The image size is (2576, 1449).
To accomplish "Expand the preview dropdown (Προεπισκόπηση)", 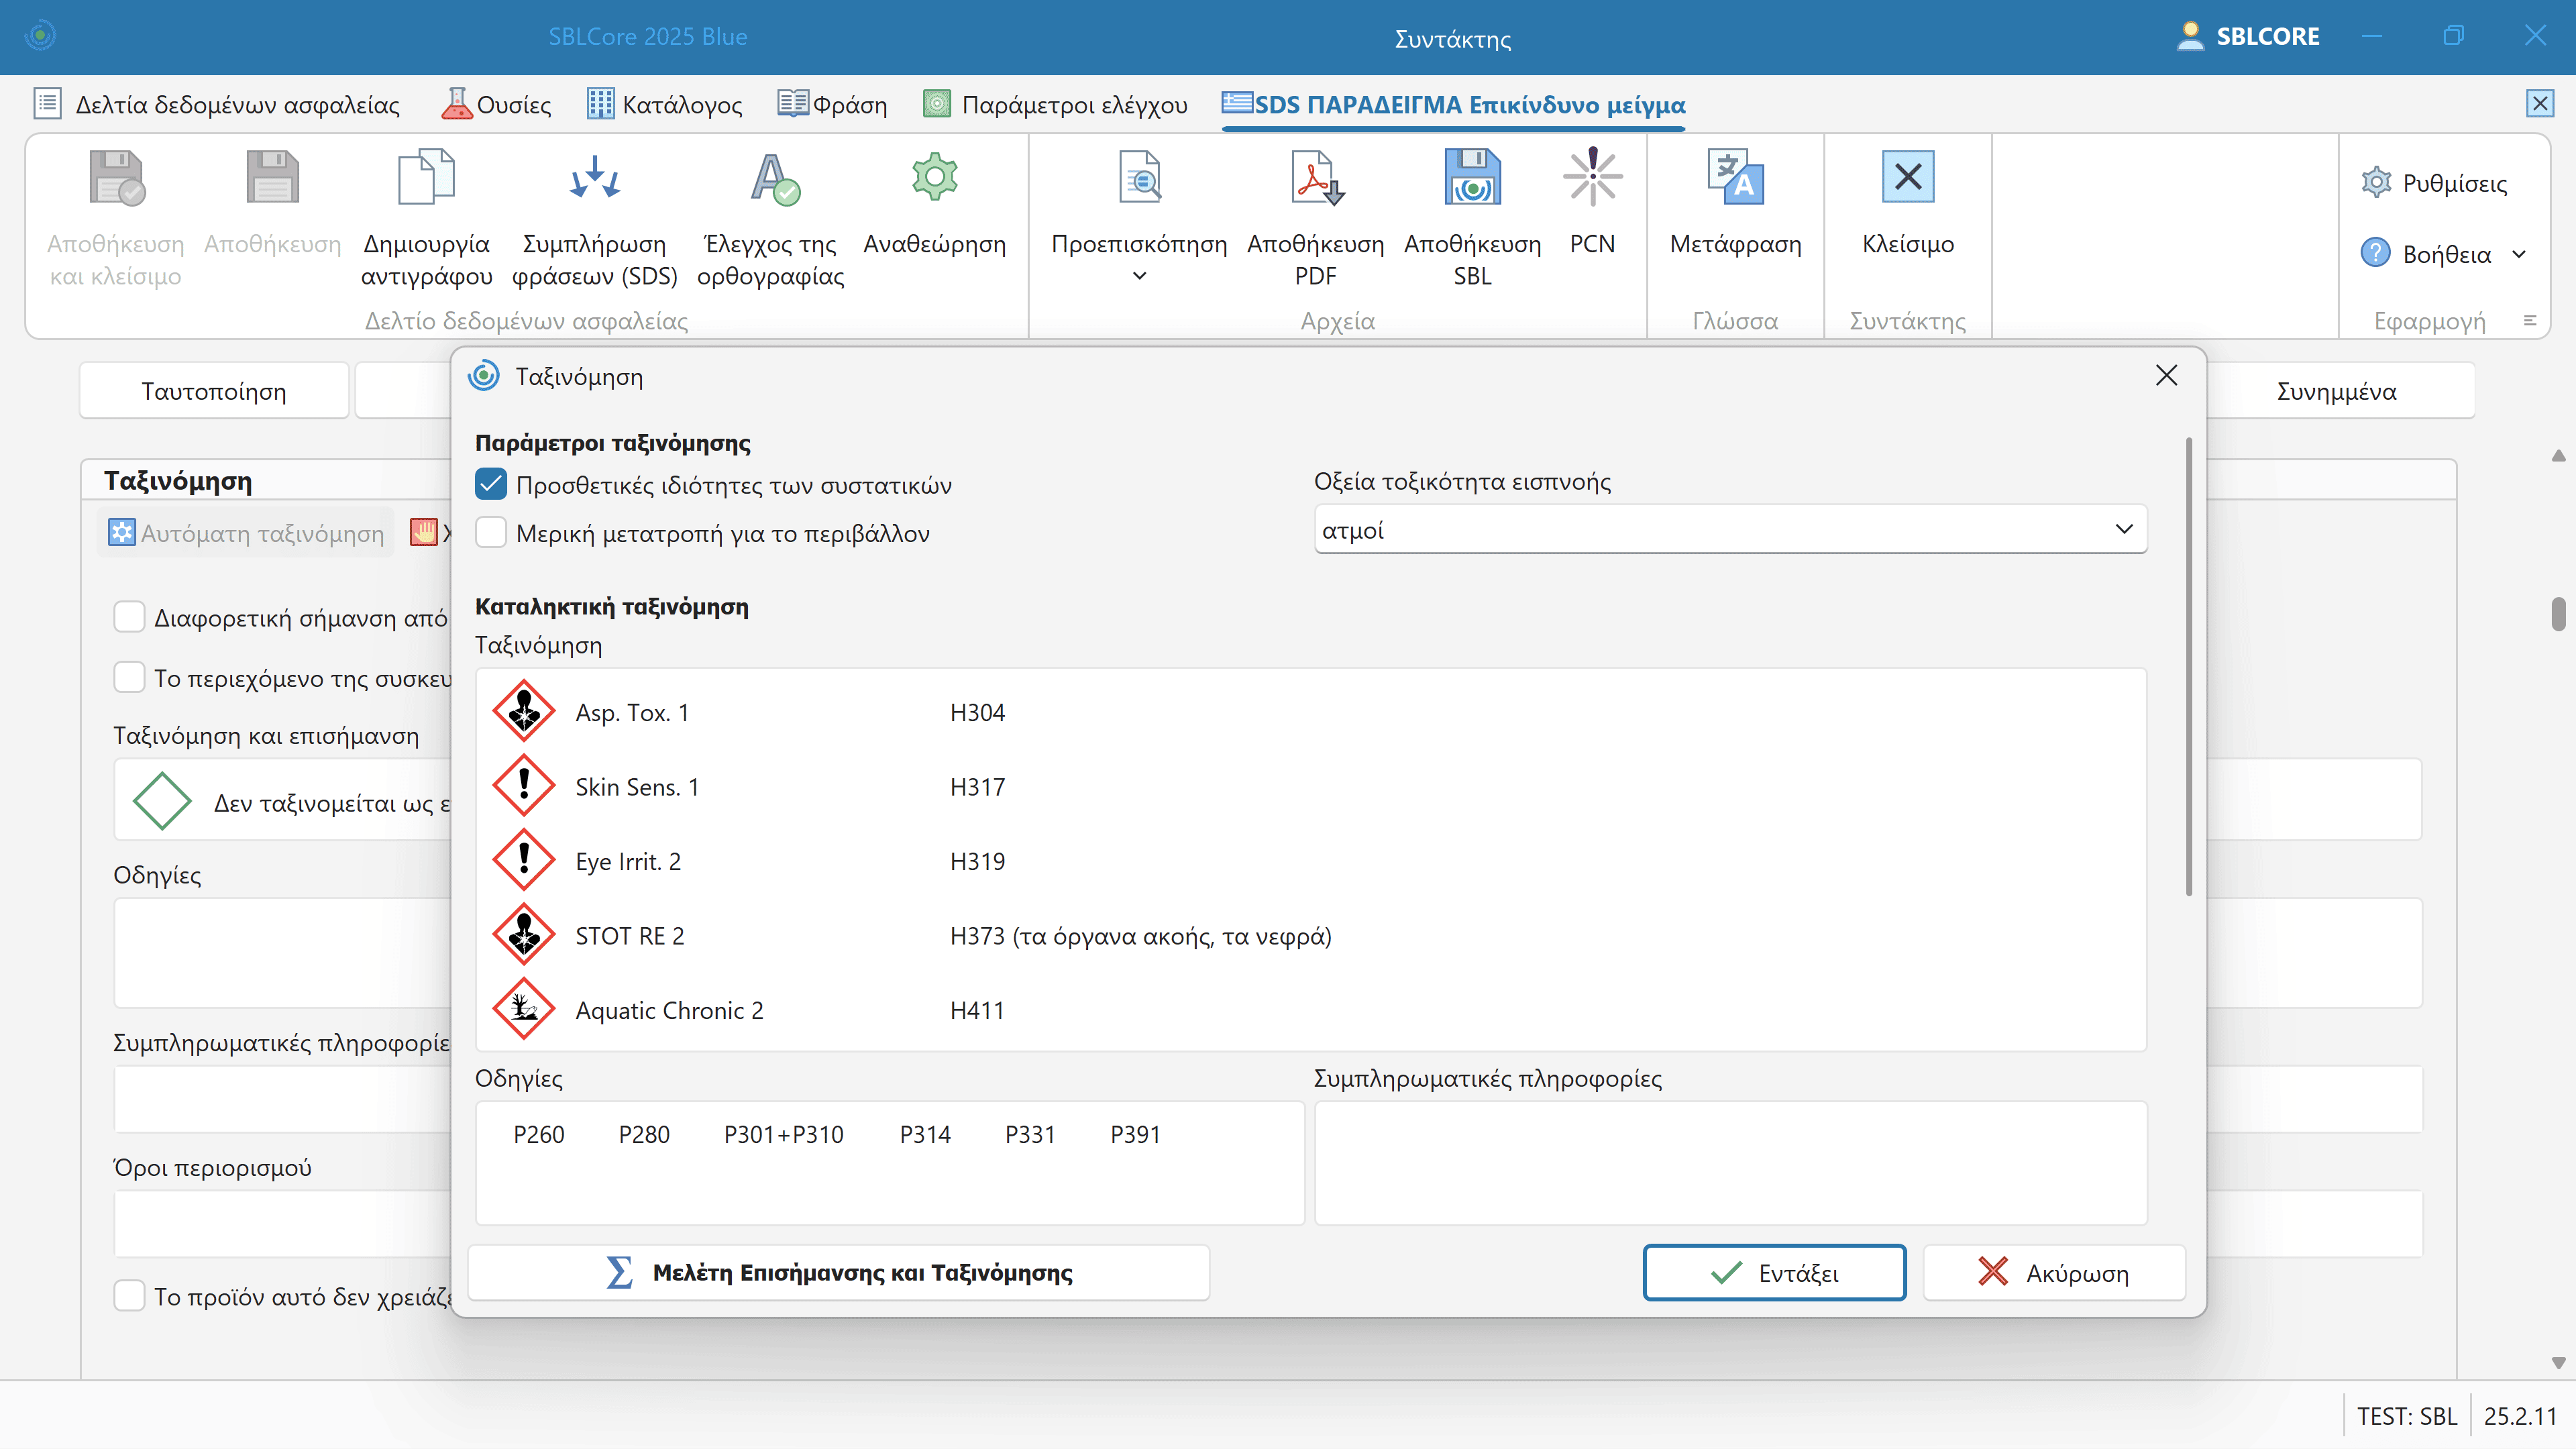I will tap(1139, 276).
